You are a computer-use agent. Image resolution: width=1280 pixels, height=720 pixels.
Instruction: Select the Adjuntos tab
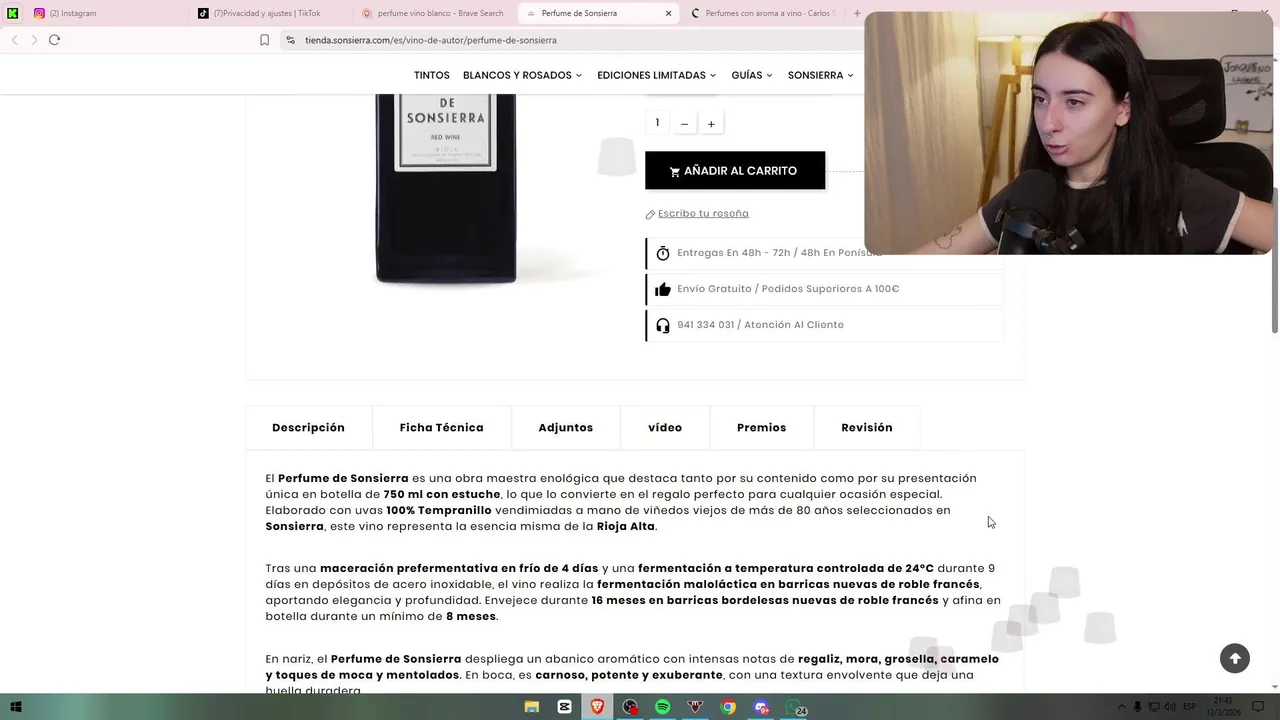(x=565, y=428)
